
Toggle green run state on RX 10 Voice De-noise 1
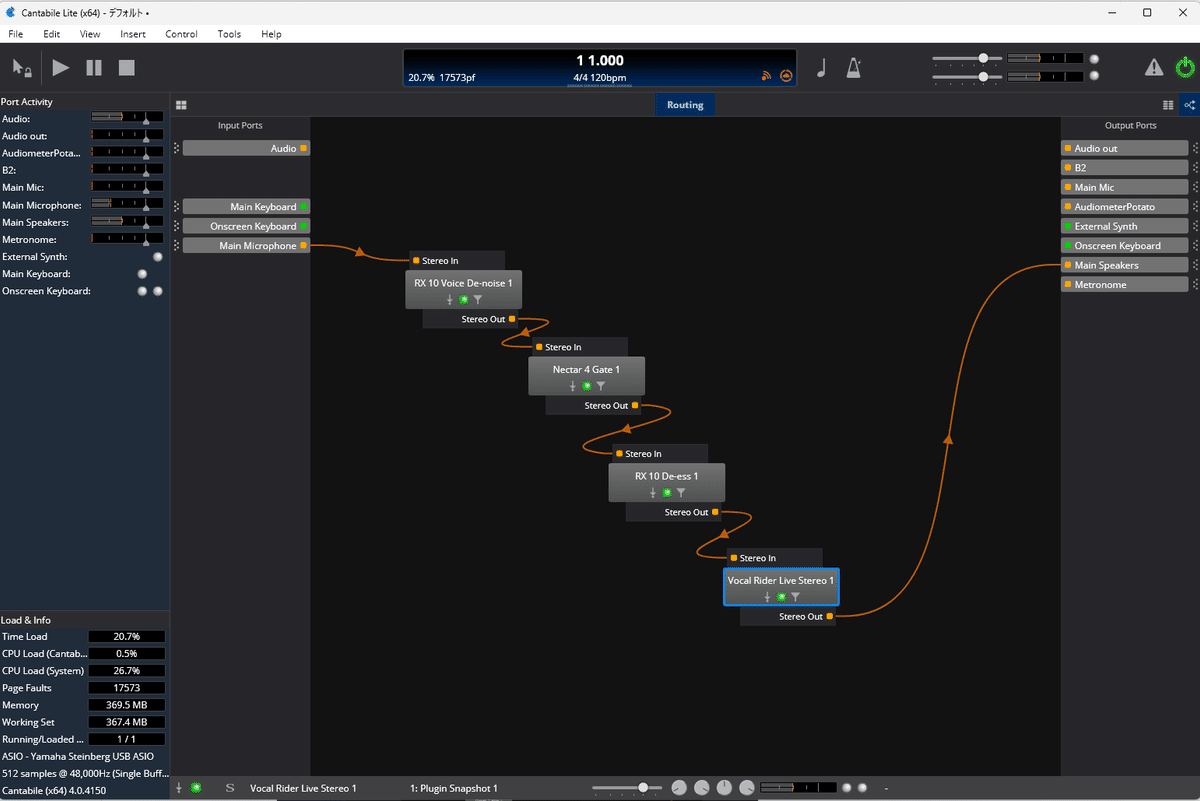pos(464,299)
